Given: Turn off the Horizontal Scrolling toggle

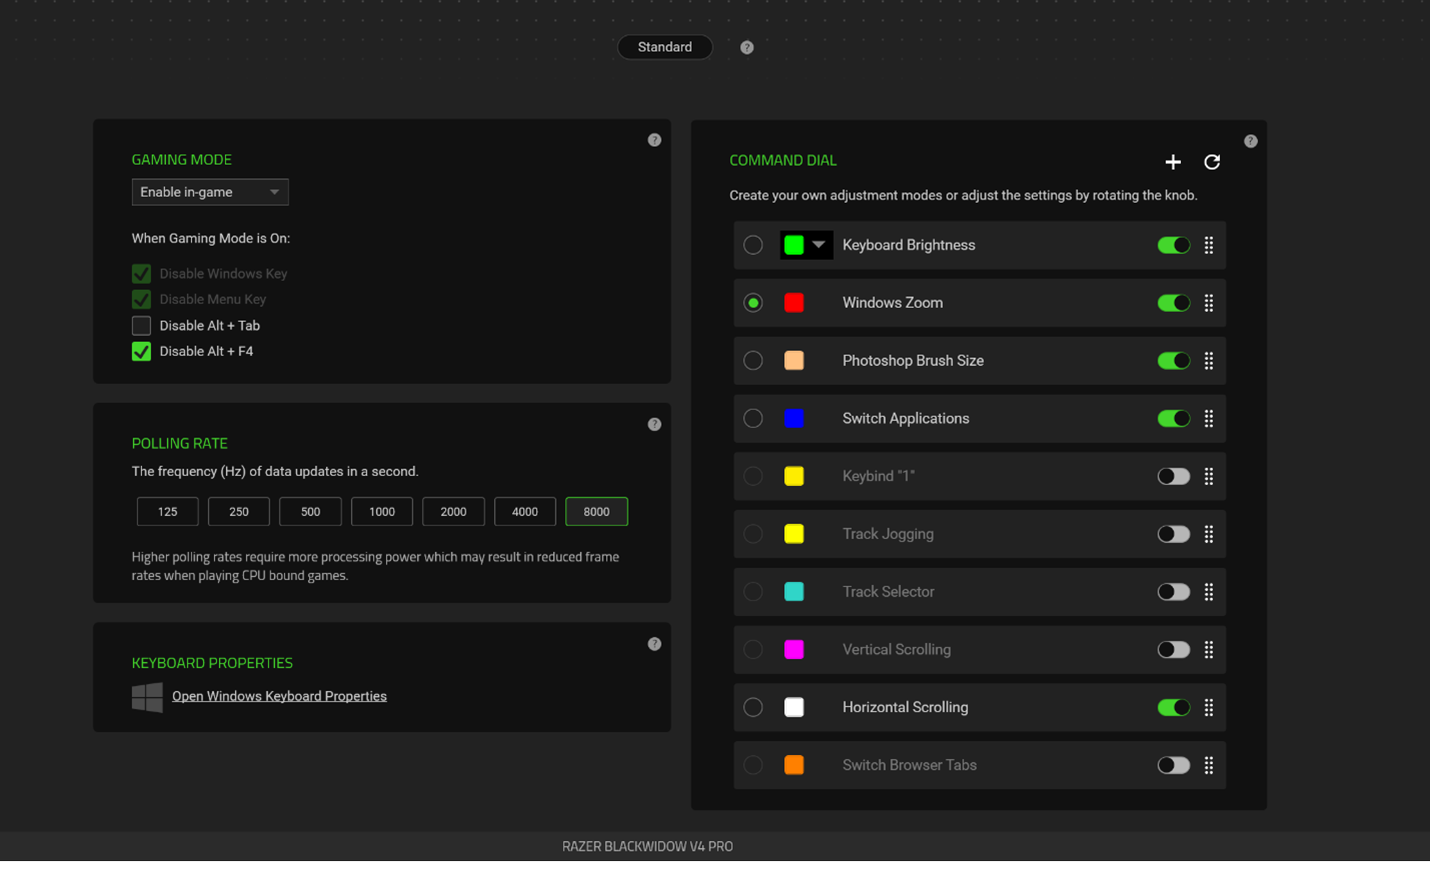Looking at the screenshot, I should (x=1173, y=707).
